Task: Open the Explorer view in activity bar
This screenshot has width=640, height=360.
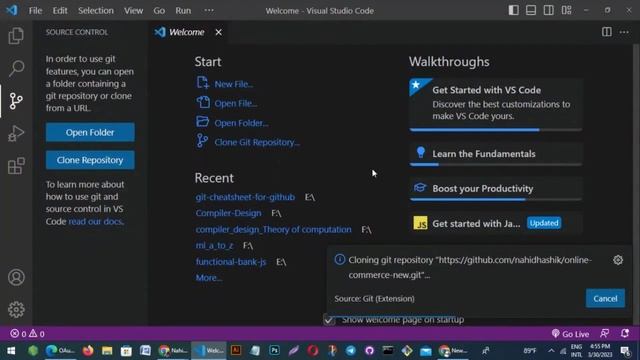Action: [x=16, y=36]
